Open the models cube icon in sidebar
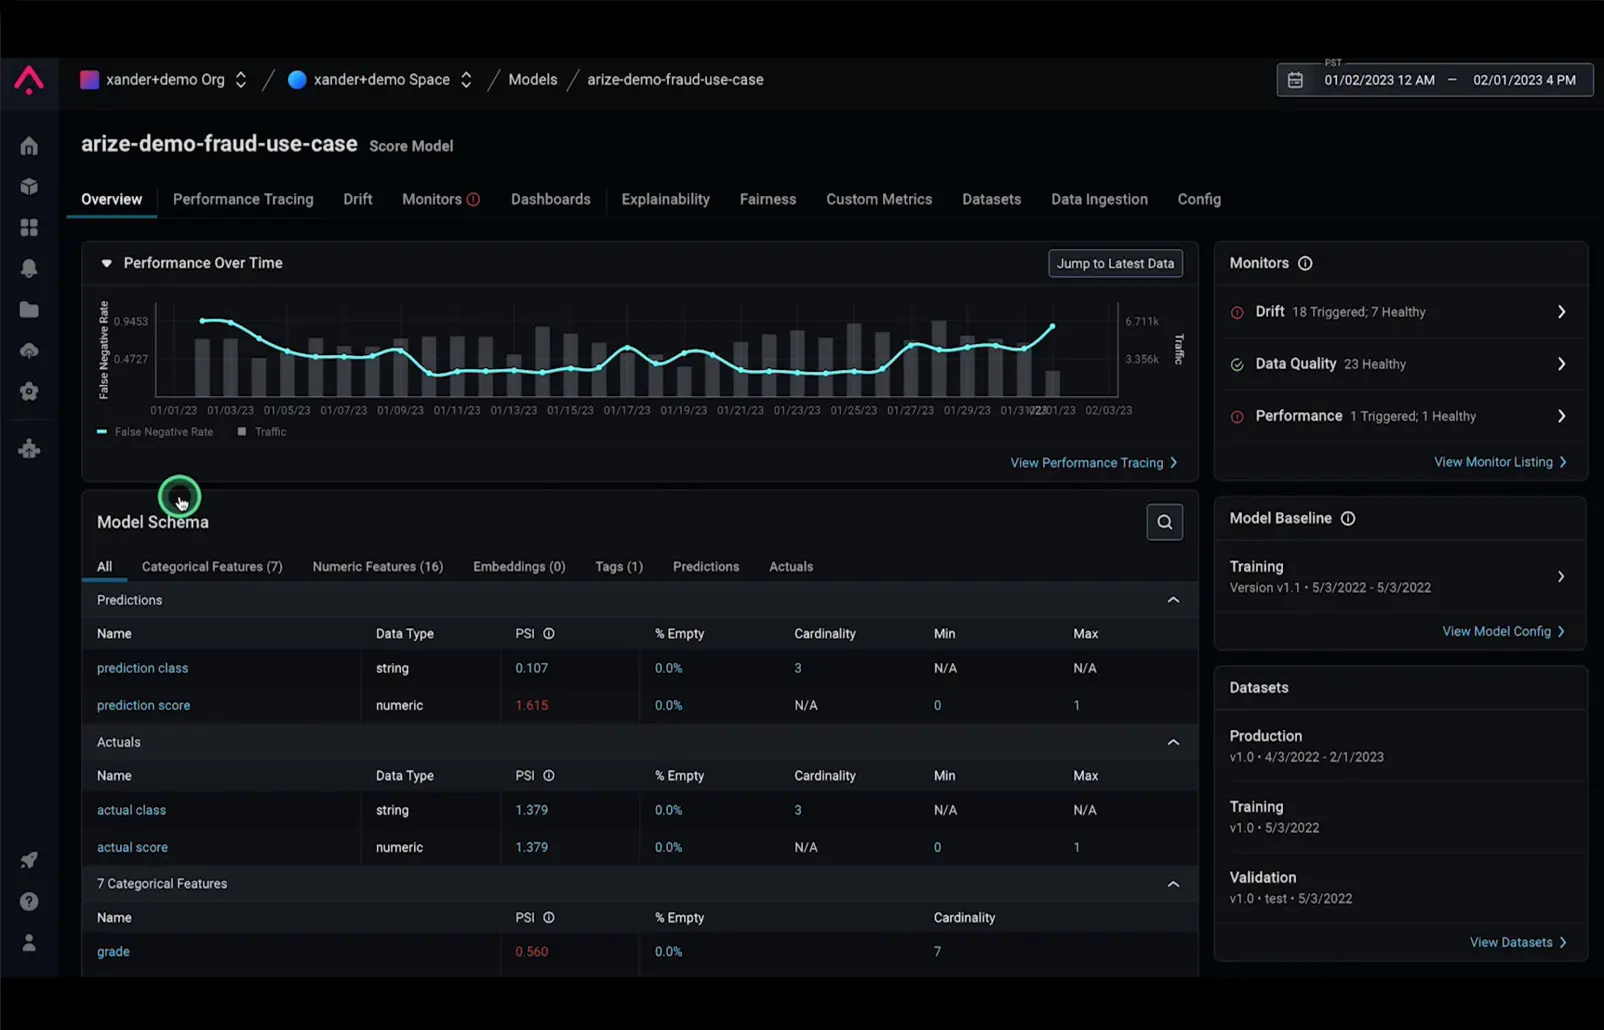Screen dimensions: 1604x1030 (29, 187)
